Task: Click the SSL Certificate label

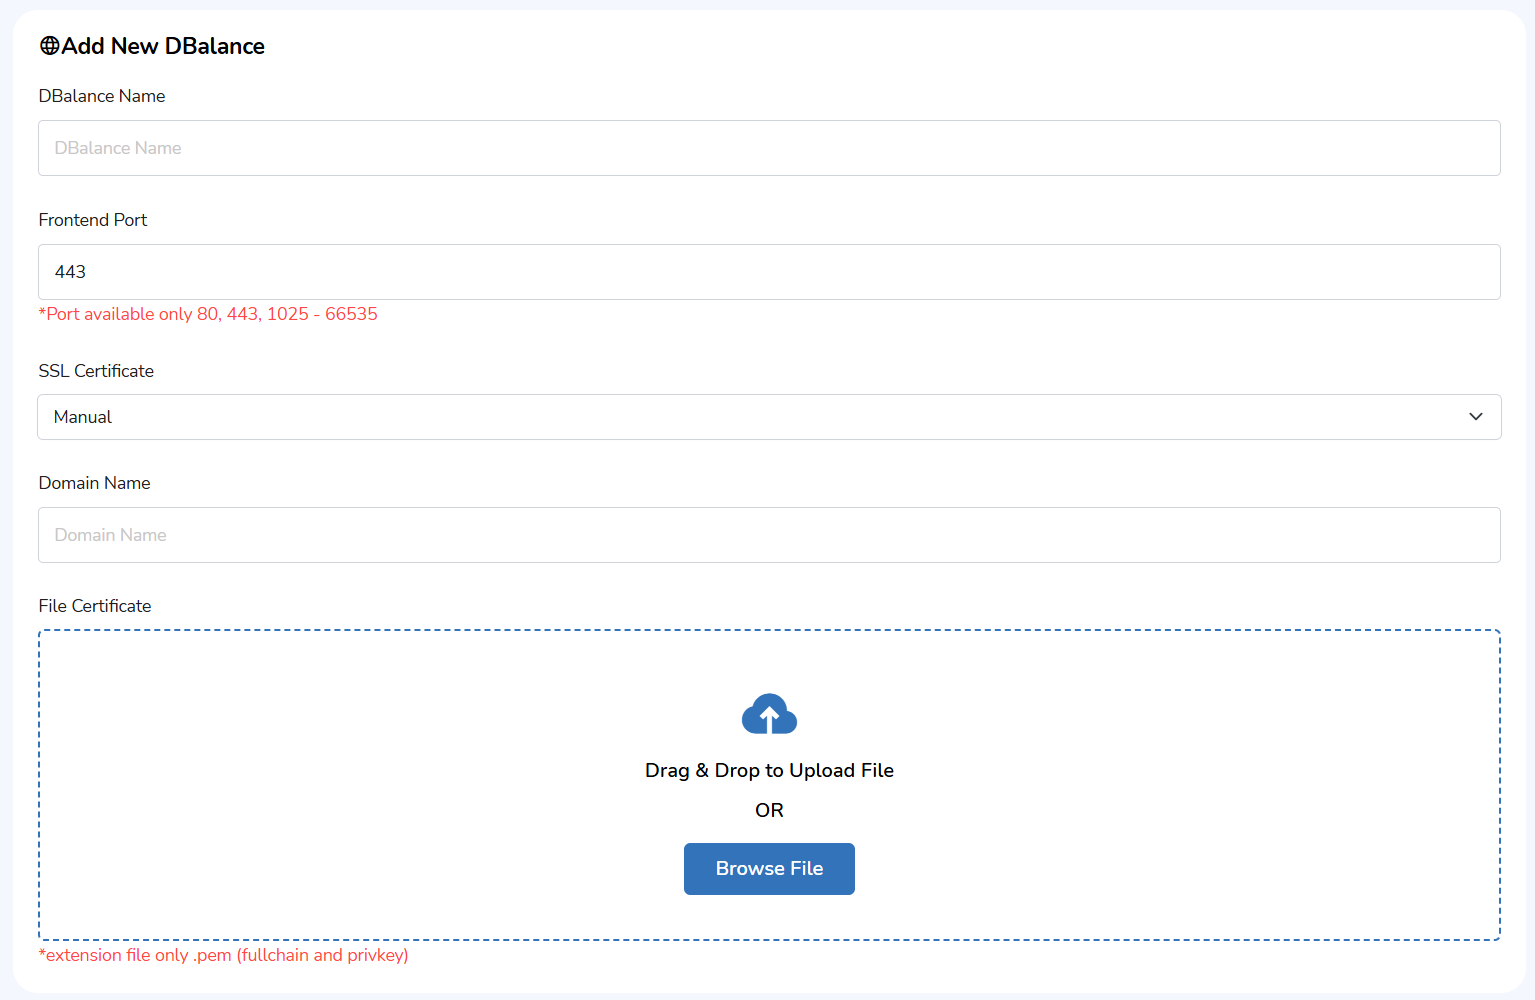Action: click(96, 371)
